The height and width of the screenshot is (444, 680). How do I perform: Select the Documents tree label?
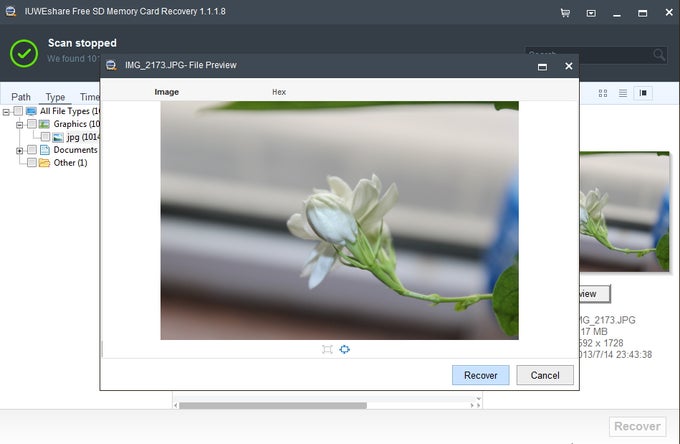[x=75, y=150]
